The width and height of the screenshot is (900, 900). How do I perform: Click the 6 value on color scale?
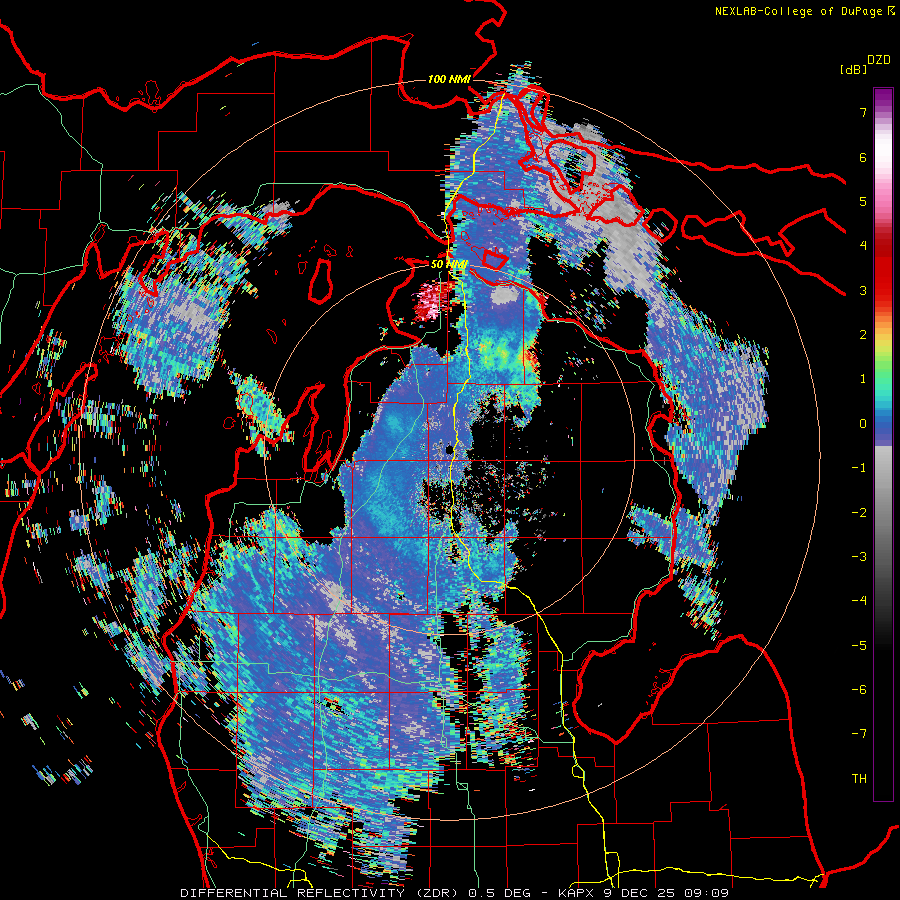click(x=863, y=157)
